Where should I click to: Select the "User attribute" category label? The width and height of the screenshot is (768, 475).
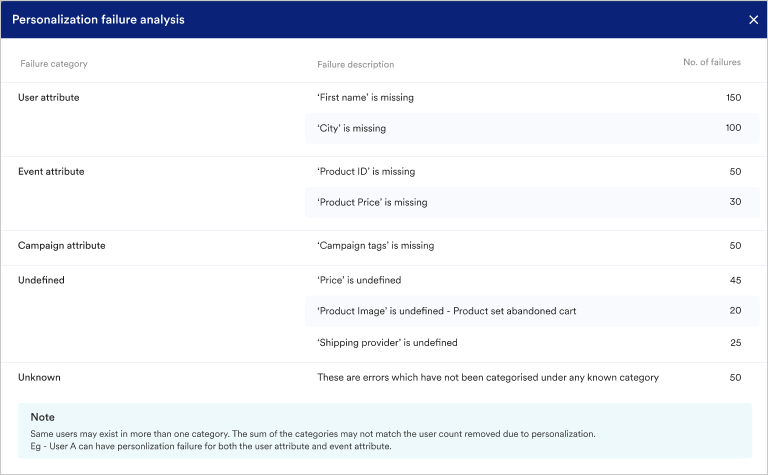tap(49, 98)
